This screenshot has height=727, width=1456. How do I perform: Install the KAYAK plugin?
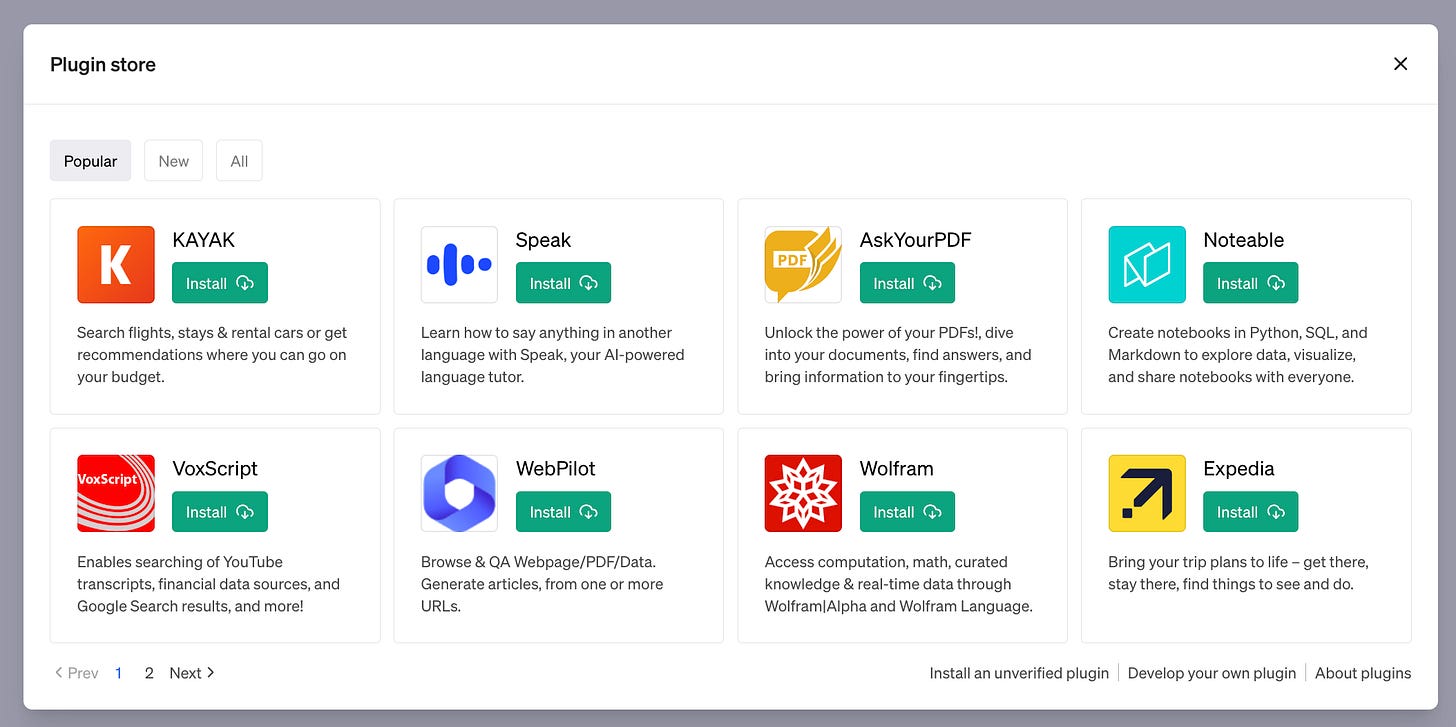pos(219,282)
